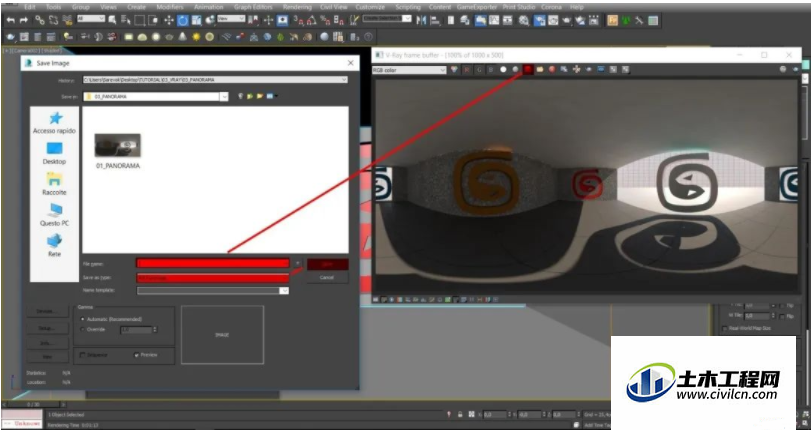This screenshot has height=430, width=812.
Task: Activate the Select and Rotate tool
Action: pos(183,20)
